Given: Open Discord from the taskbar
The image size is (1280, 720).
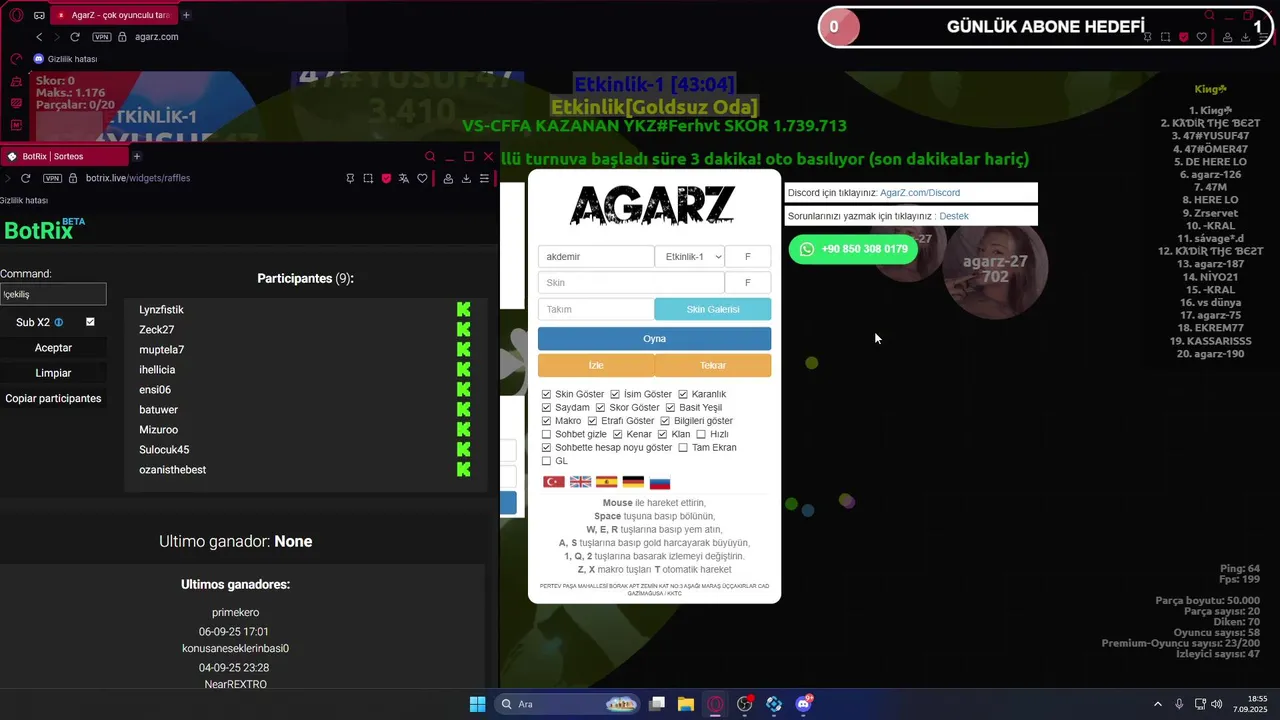Looking at the screenshot, I should pyautogui.click(x=803, y=704).
